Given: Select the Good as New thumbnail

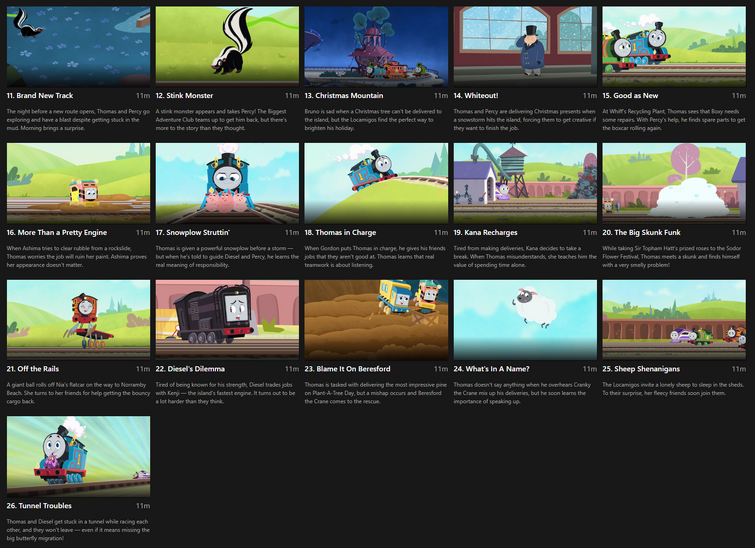Looking at the screenshot, I should click(x=674, y=46).
